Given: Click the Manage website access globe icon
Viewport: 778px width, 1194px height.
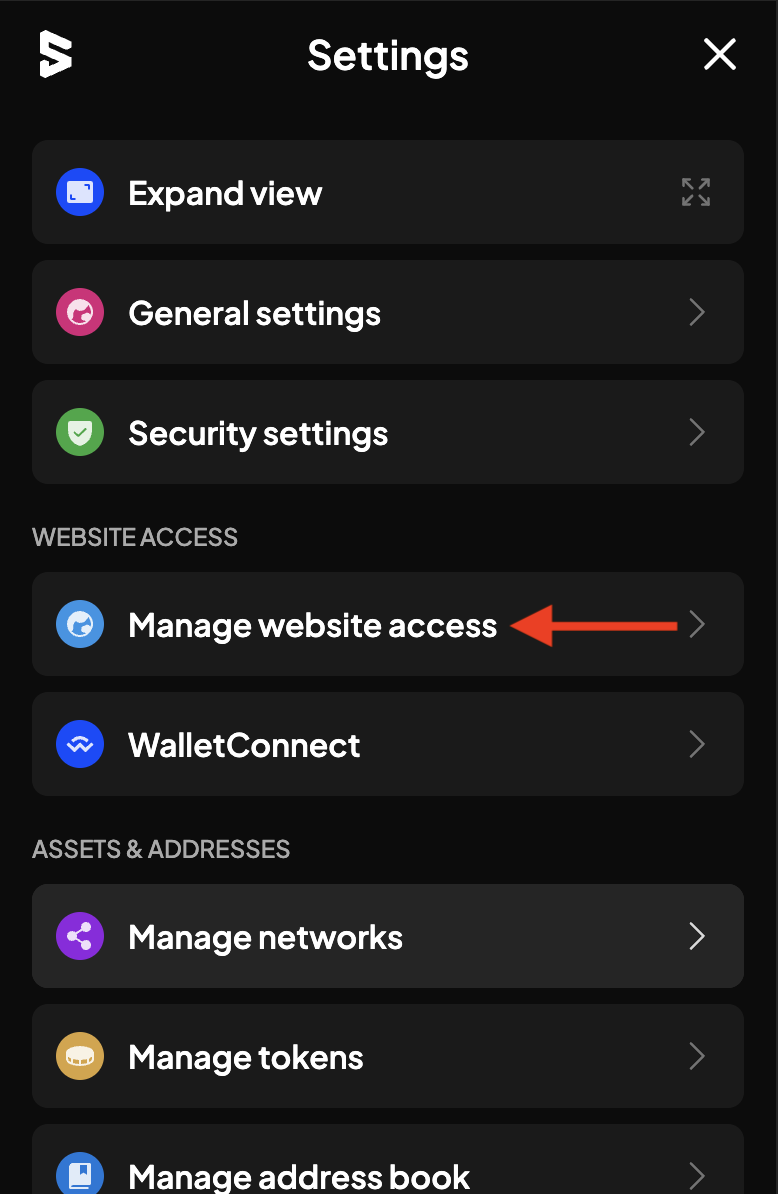Looking at the screenshot, I should 80,624.
